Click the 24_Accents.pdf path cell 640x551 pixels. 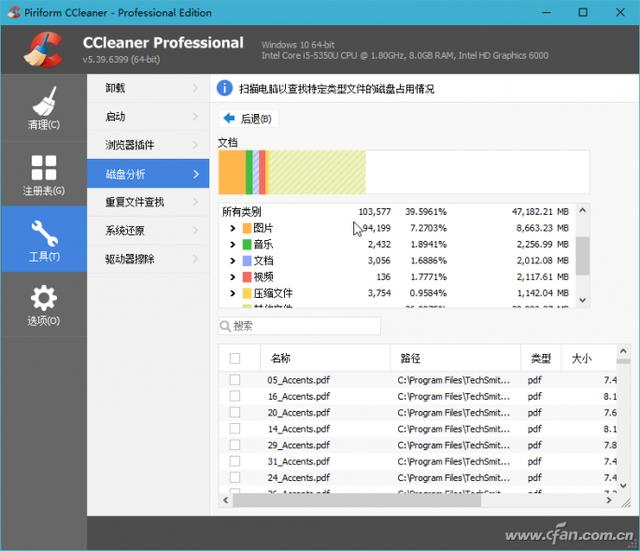coord(453,478)
